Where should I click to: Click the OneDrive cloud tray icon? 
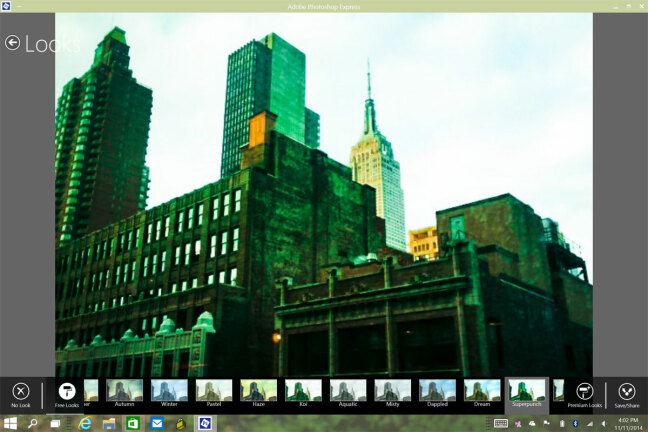tap(532, 423)
